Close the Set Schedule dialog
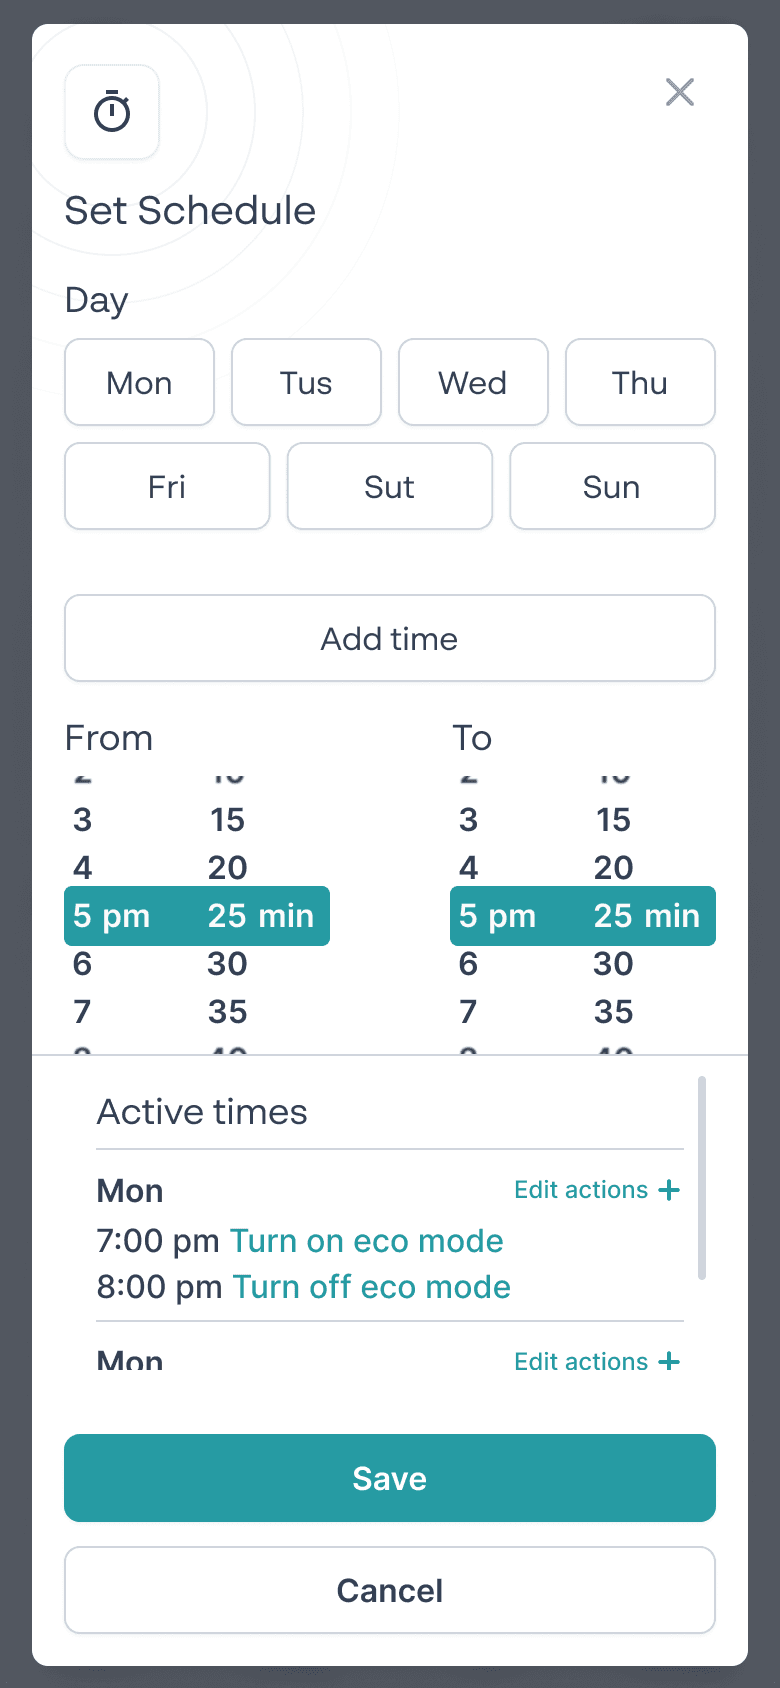Image resolution: width=780 pixels, height=1688 pixels. tap(680, 92)
